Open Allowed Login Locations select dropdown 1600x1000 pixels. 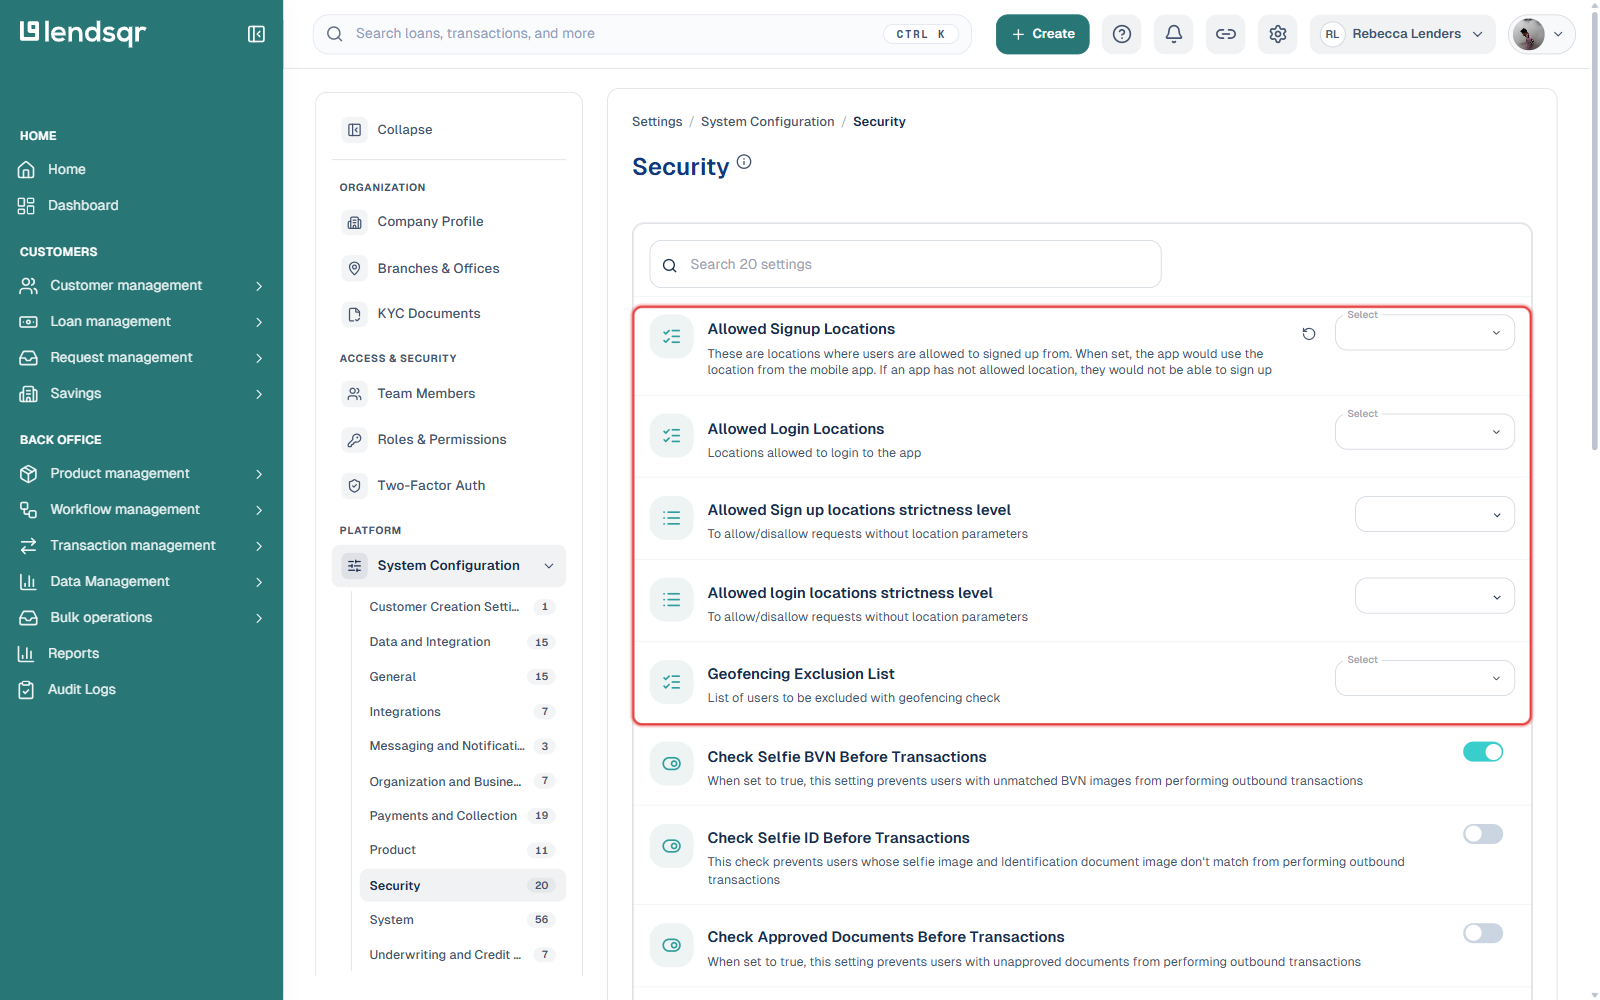1425,431
